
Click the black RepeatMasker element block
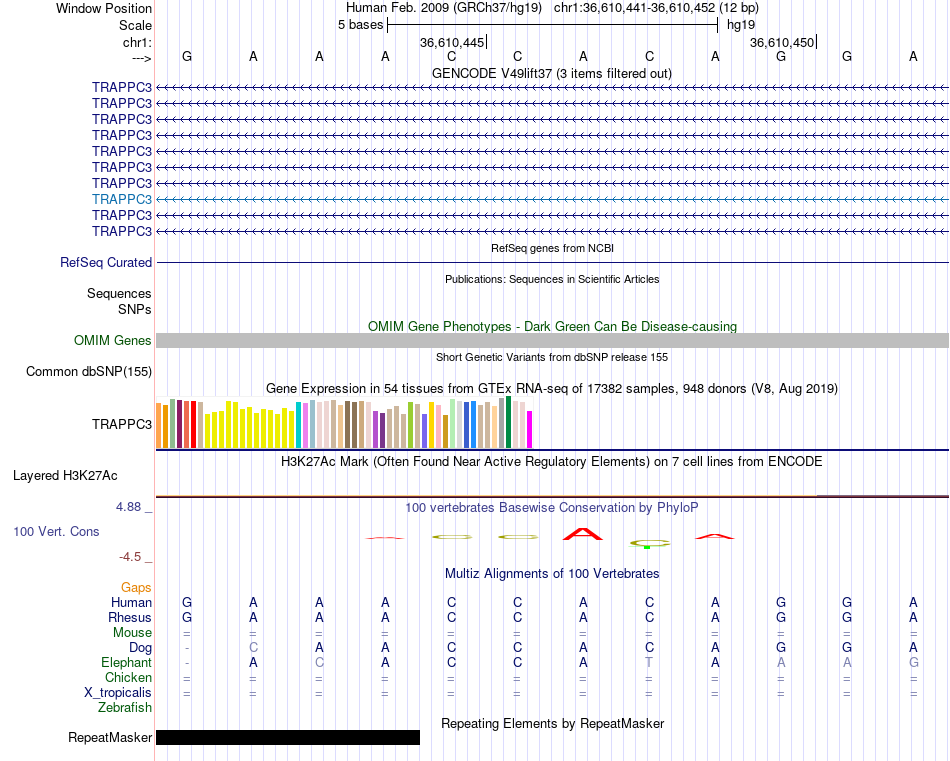click(288, 737)
